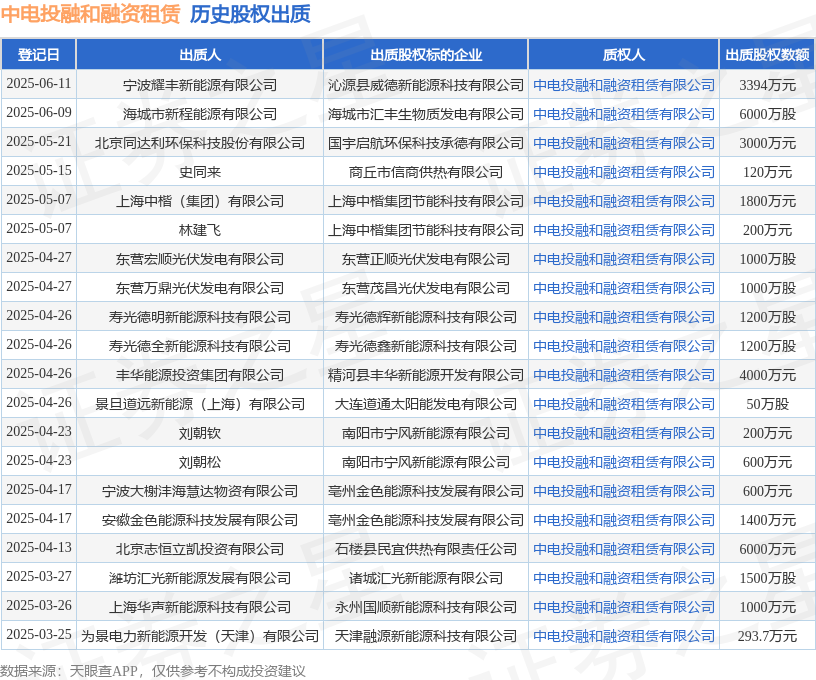Select 寿光德明新能源科技有限公司 cell
This screenshot has width=816, height=680.
point(200,317)
